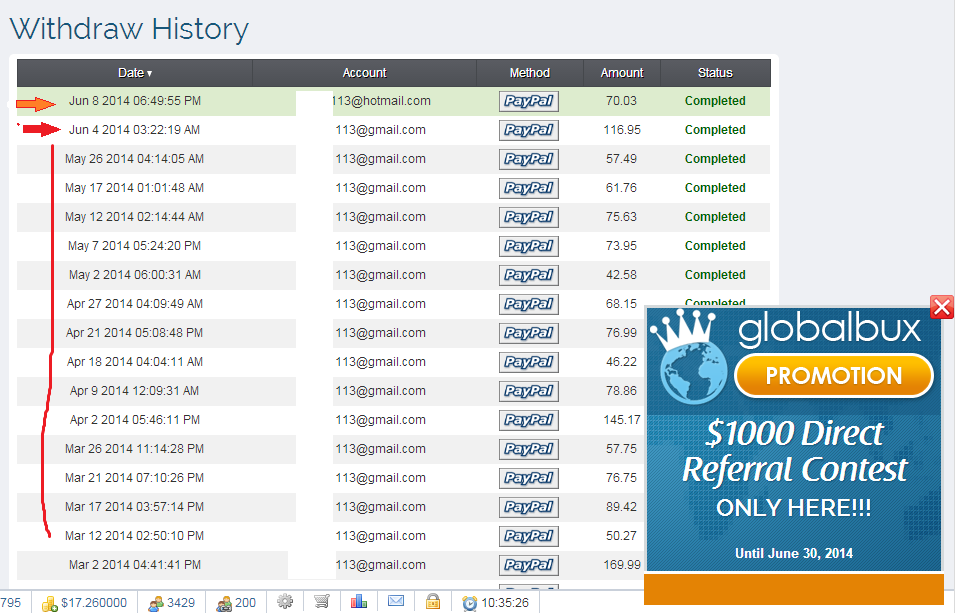
Task: Click PayPal icon in Mar 2 2014 row
Action: tap(529, 565)
